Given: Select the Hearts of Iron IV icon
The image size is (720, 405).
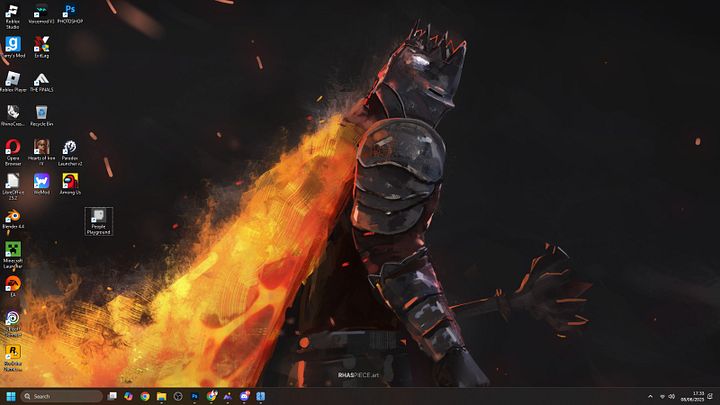Looking at the screenshot, I should 41,152.
